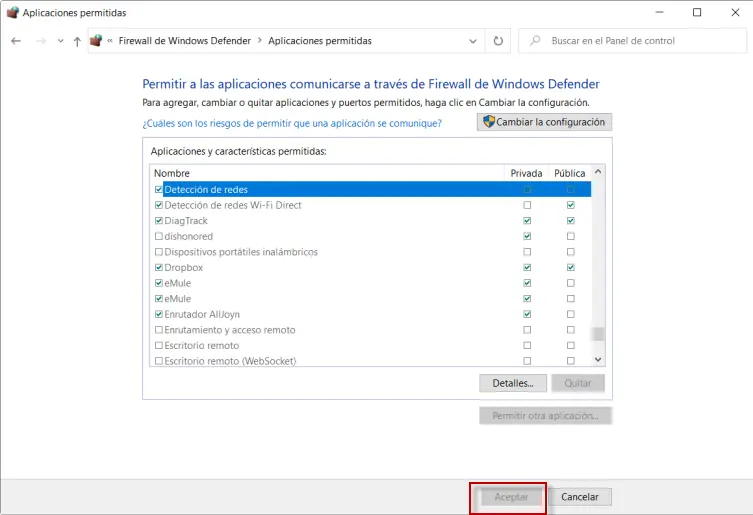Click the Privada column header
This screenshot has height=515, width=753.
tap(526, 173)
